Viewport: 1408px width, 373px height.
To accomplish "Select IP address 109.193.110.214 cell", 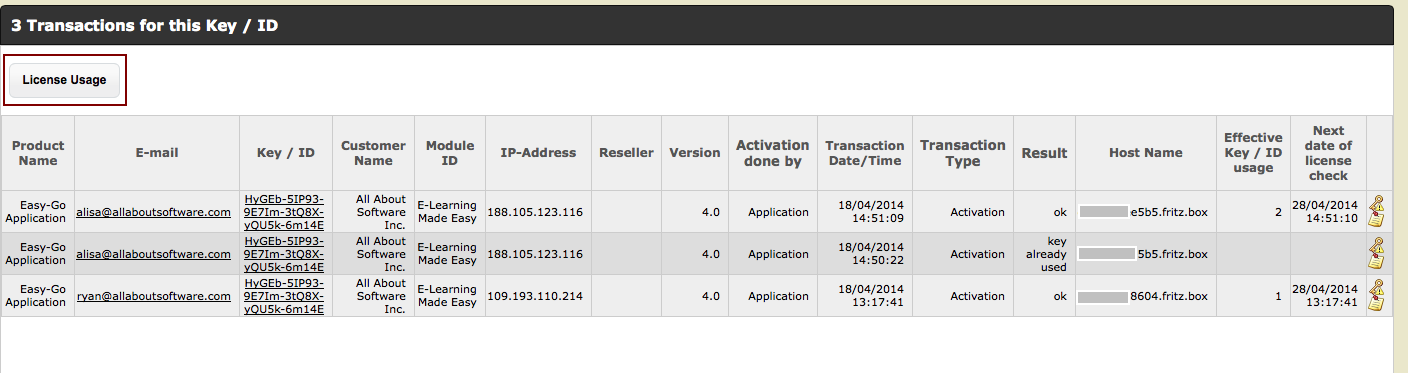I will pyautogui.click(x=538, y=296).
